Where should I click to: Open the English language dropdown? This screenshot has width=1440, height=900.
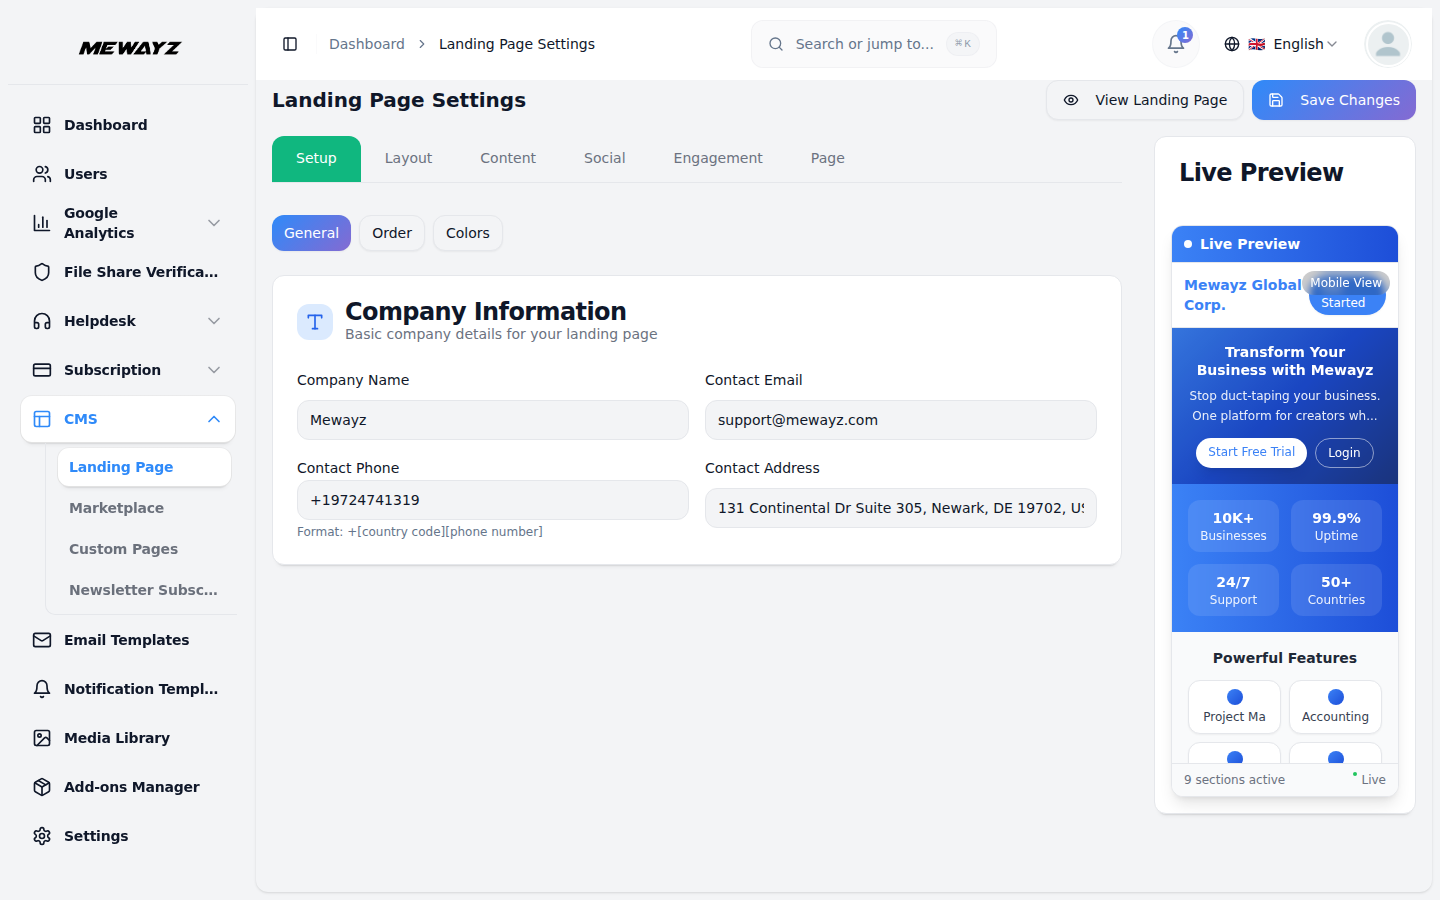[1294, 44]
